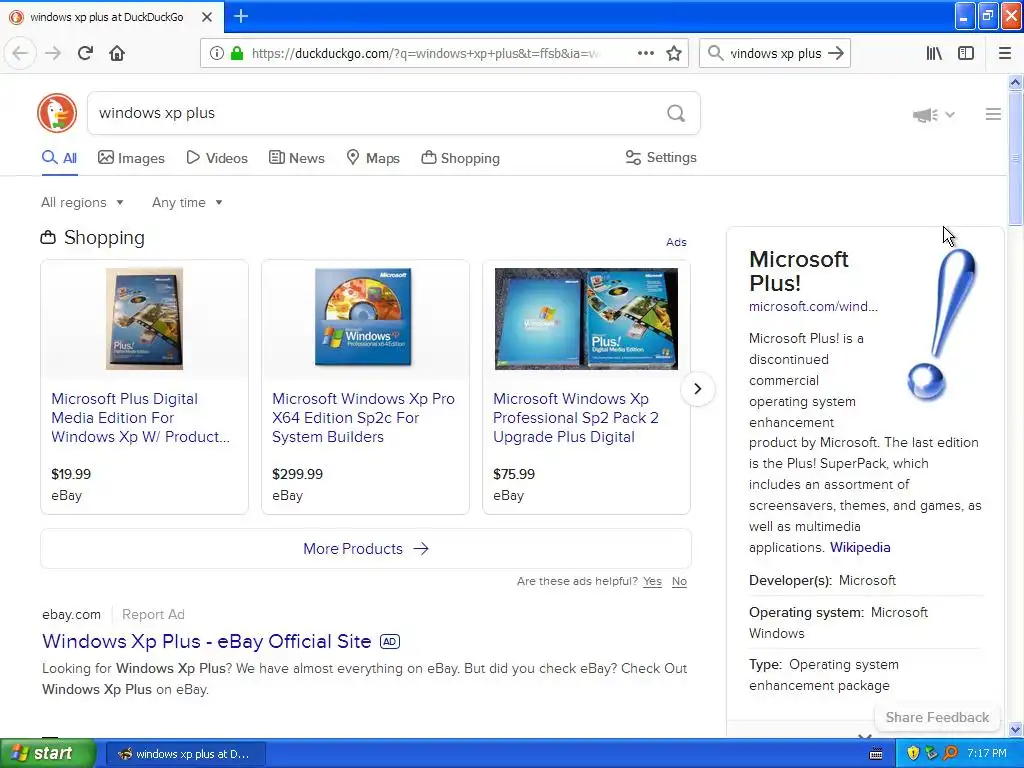Image resolution: width=1024 pixels, height=768 pixels.
Task: Click the Firefox back arrow button
Action: tap(20, 53)
